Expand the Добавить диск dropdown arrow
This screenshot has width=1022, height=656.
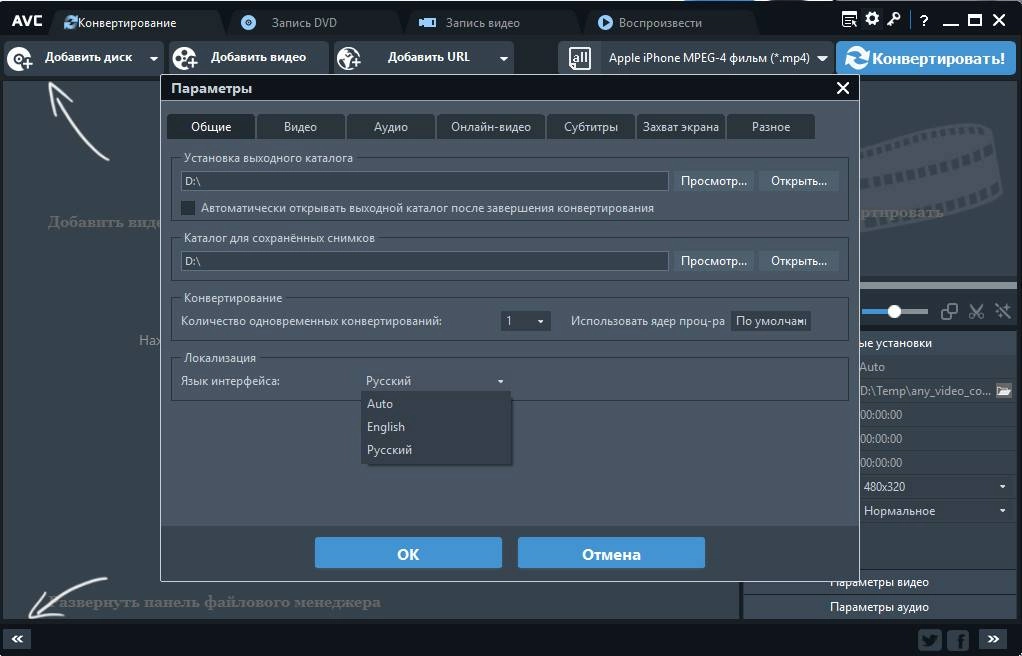tap(153, 58)
